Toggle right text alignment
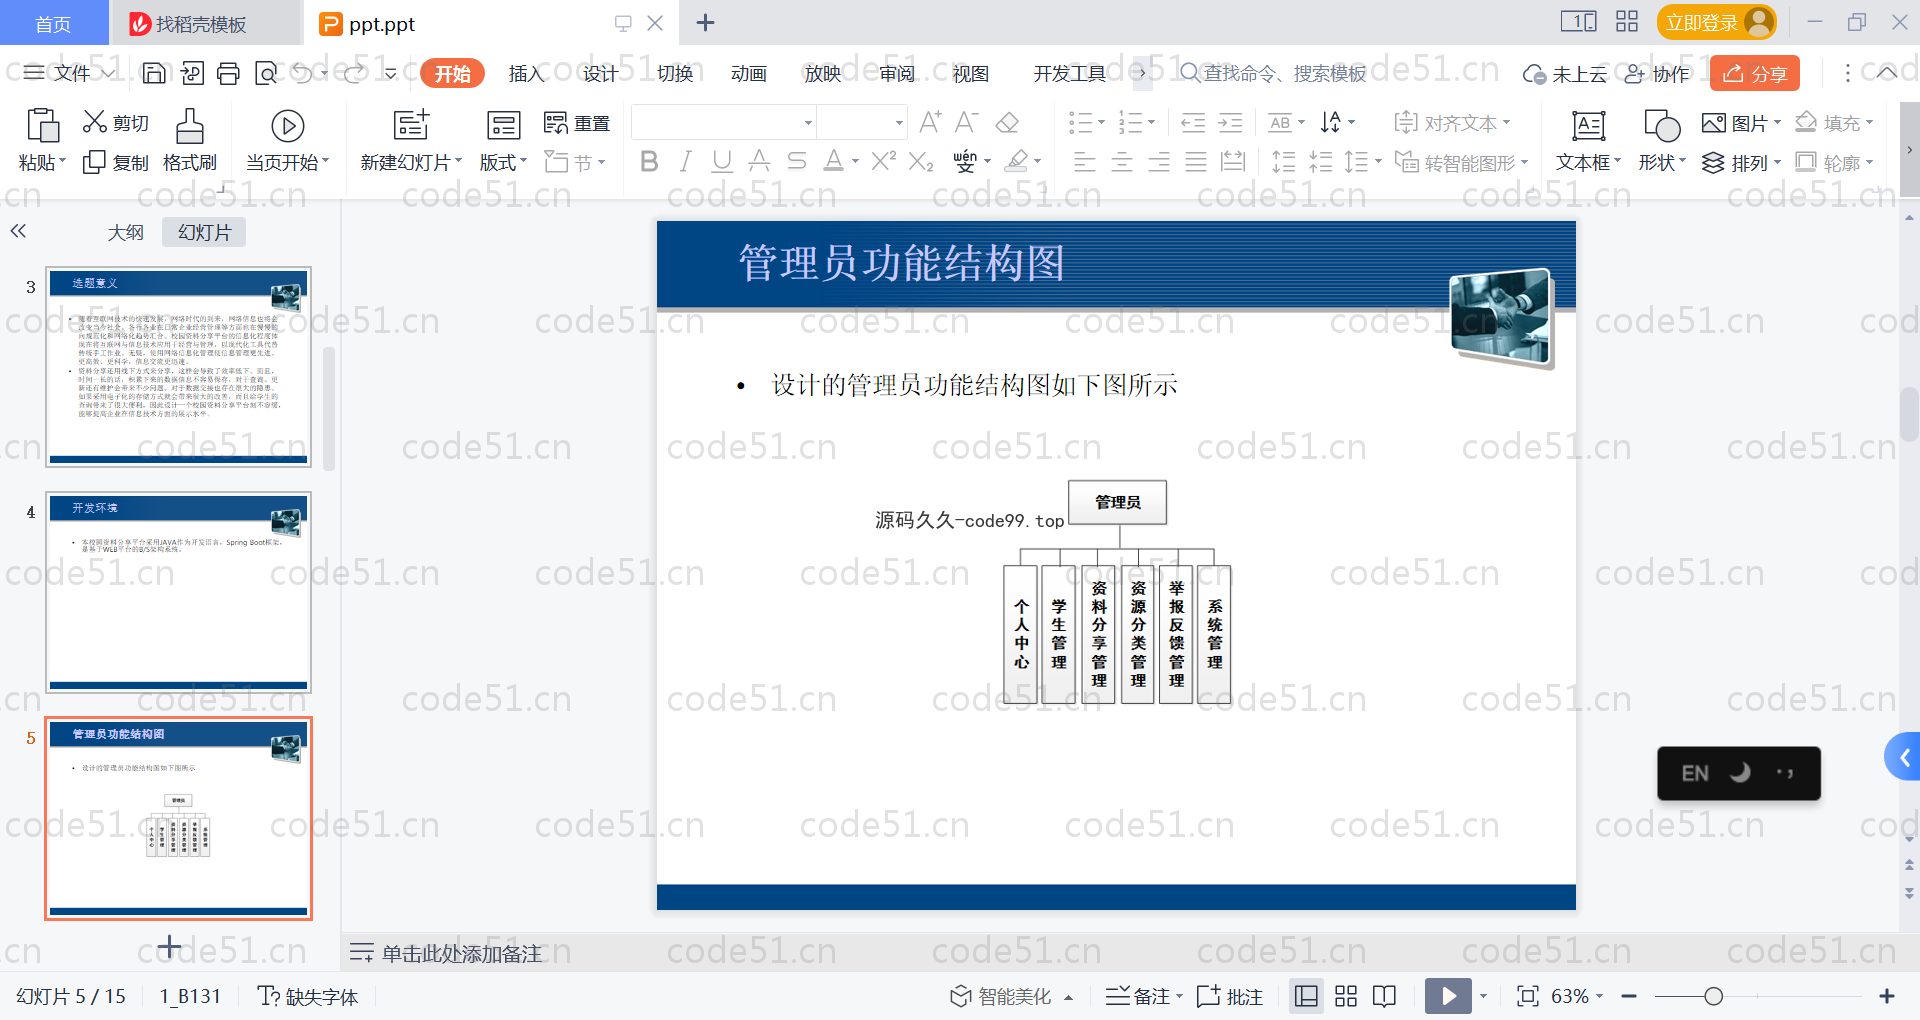Viewport: 1920px width, 1020px height. [x=1159, y=161]
